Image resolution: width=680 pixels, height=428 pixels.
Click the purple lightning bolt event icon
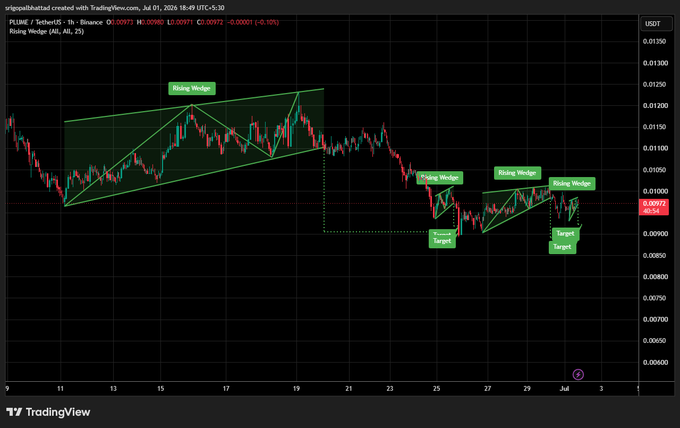tap(578, 374)
